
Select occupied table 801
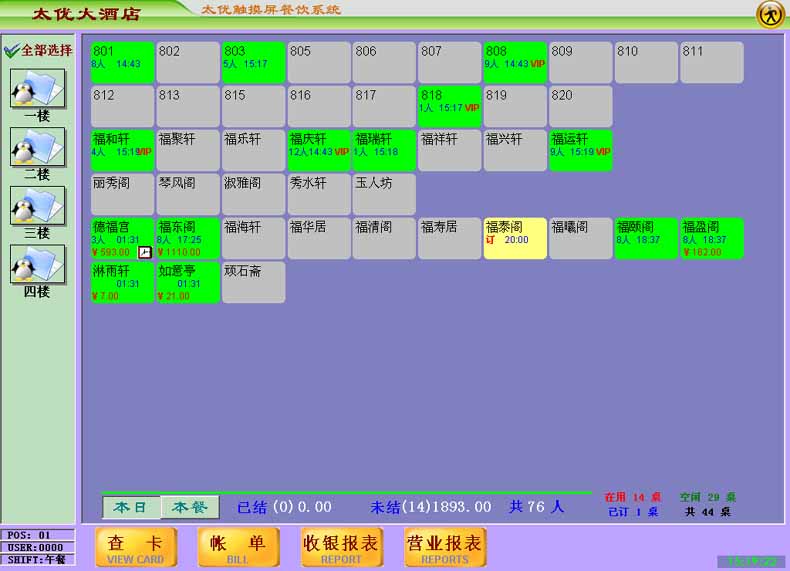pyautogui.click(x=123, y=62)
